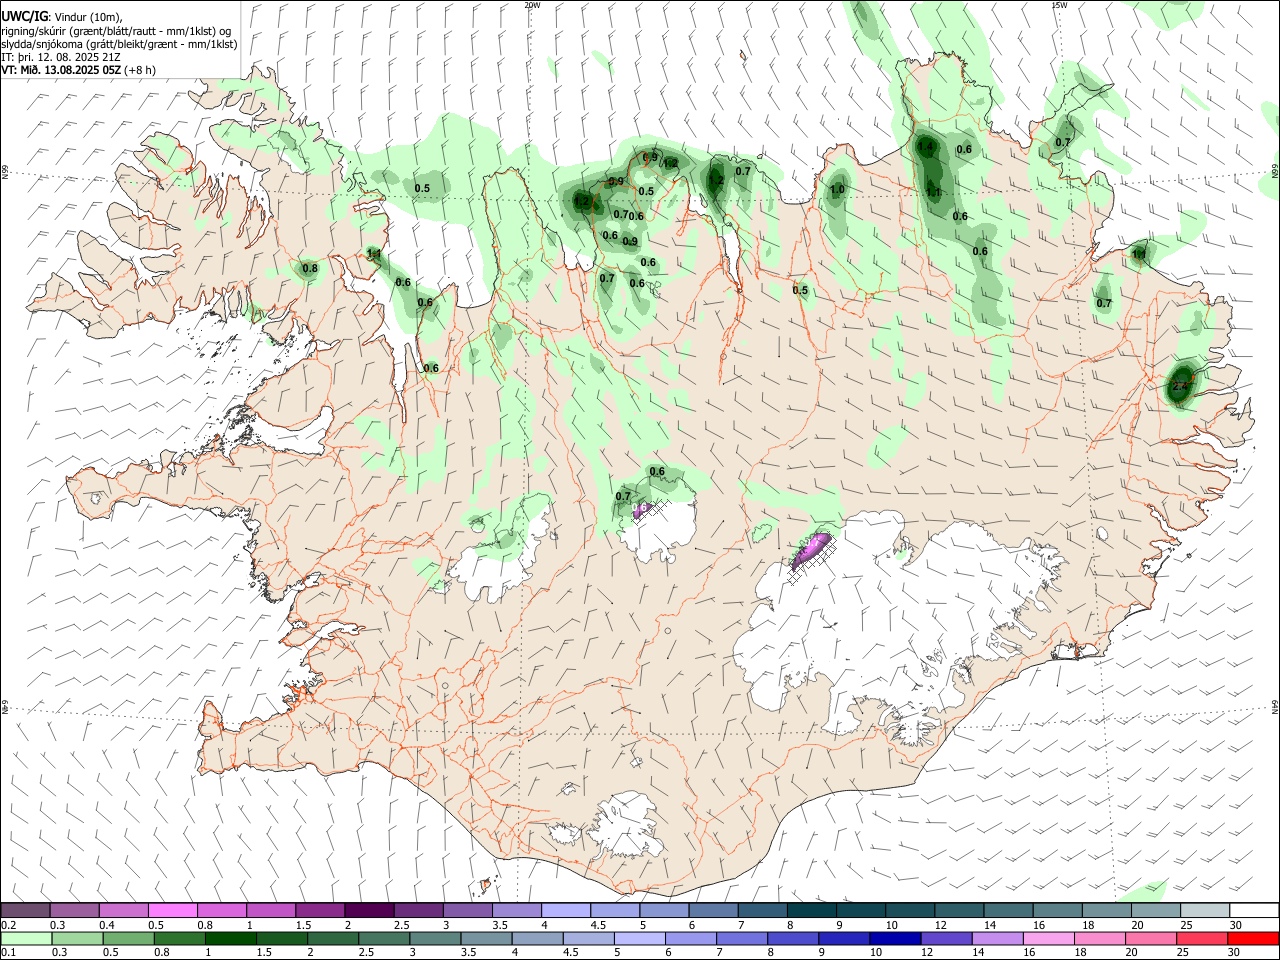The width and height of the screenshot is (1280, 960).
Task: Select the "30" label in the upper legend
Action: 1236,925
